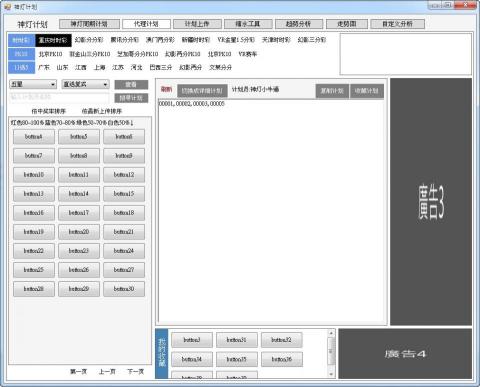Open the 直选复式 dropdown
Image resolution: width=480 pixels, height=387 pixels.
coord(86,85)
